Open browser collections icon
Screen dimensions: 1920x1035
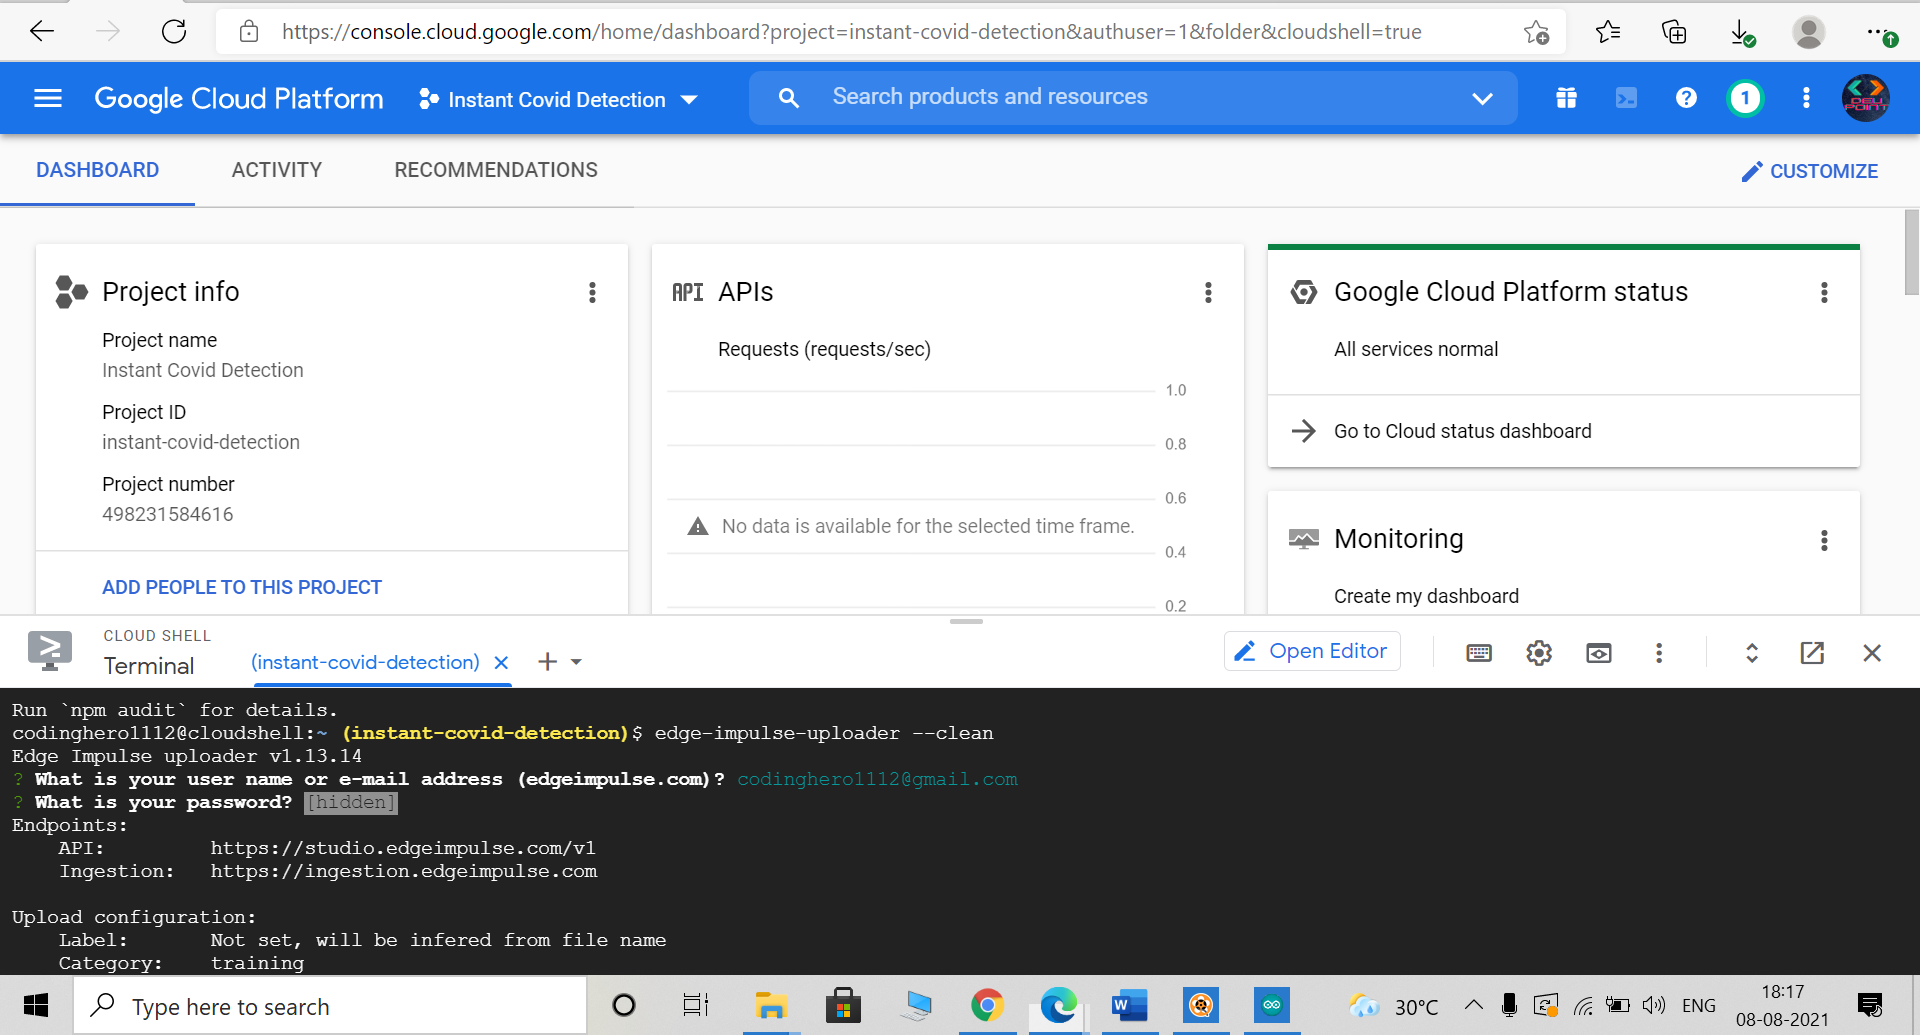pos(1674,32)
